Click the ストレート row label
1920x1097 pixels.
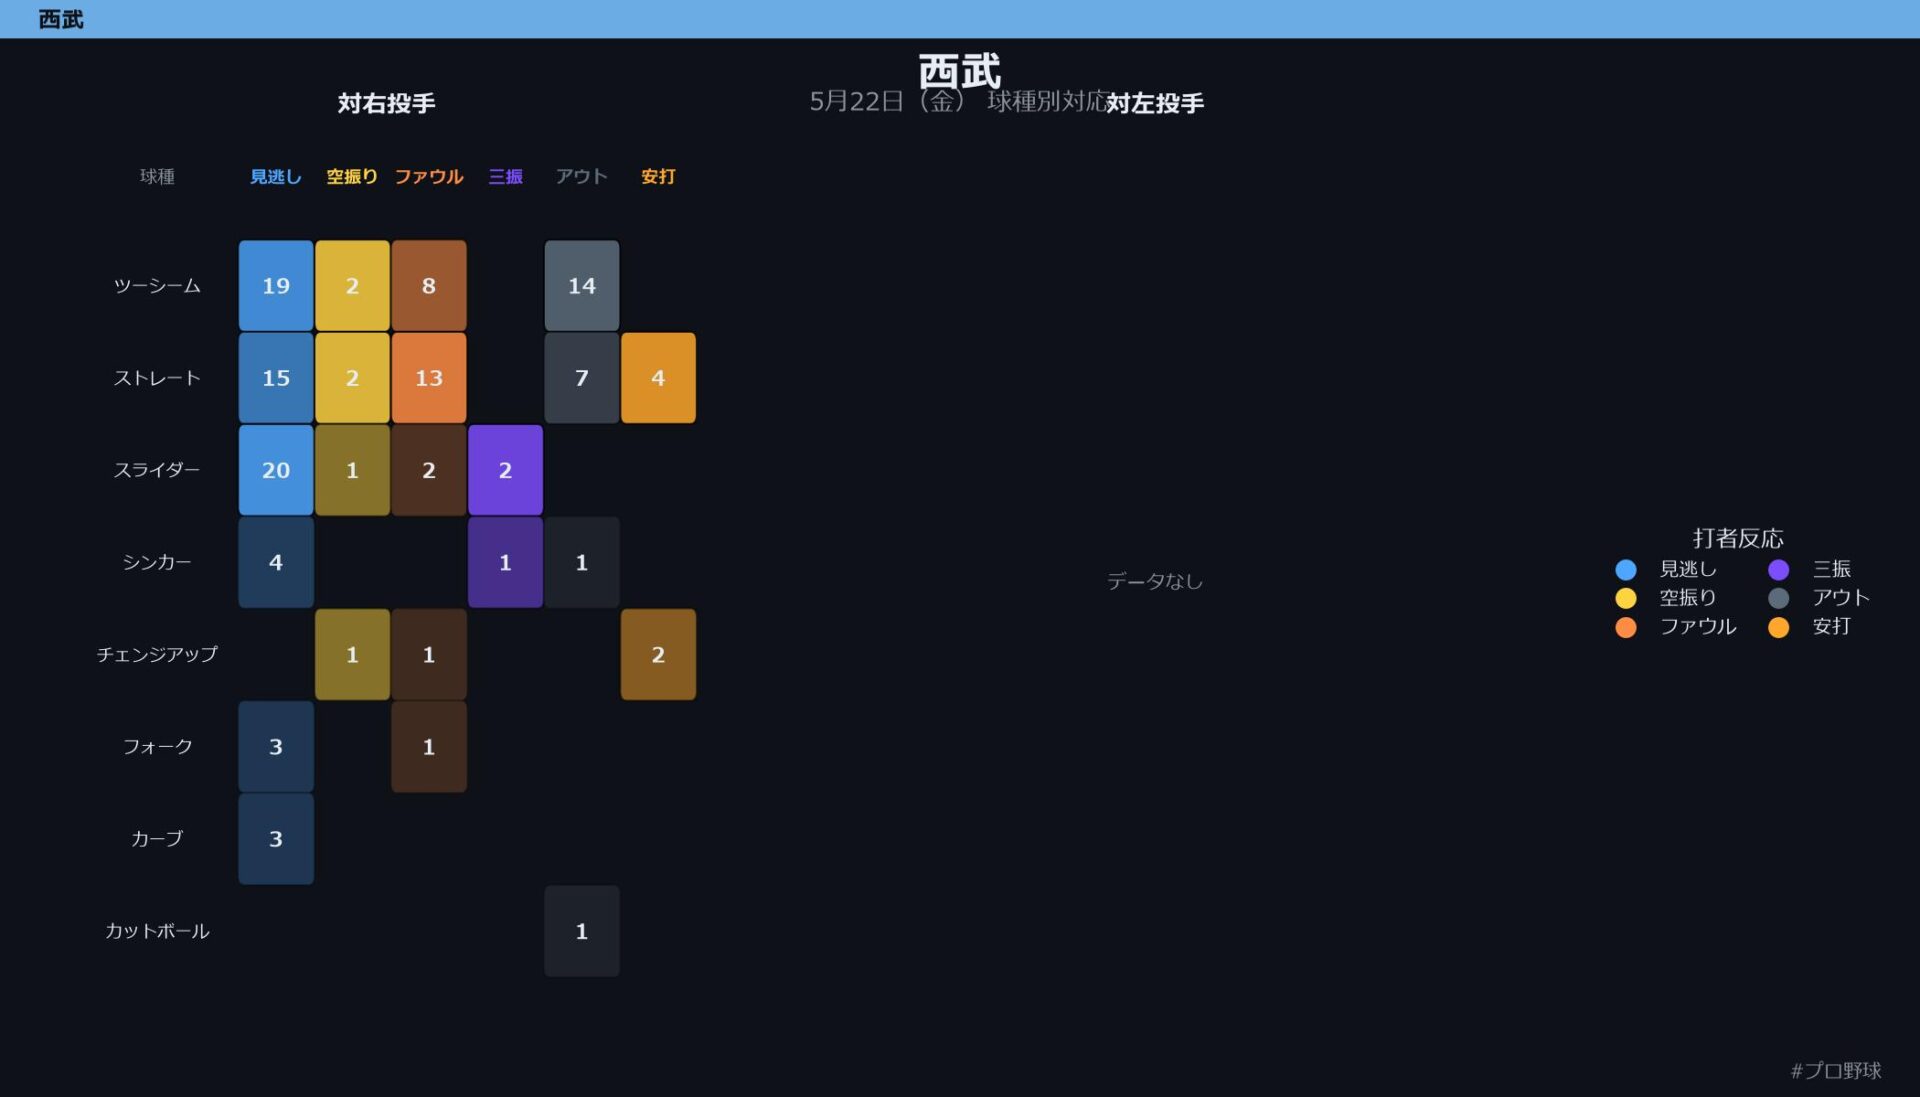coord(157,378)
